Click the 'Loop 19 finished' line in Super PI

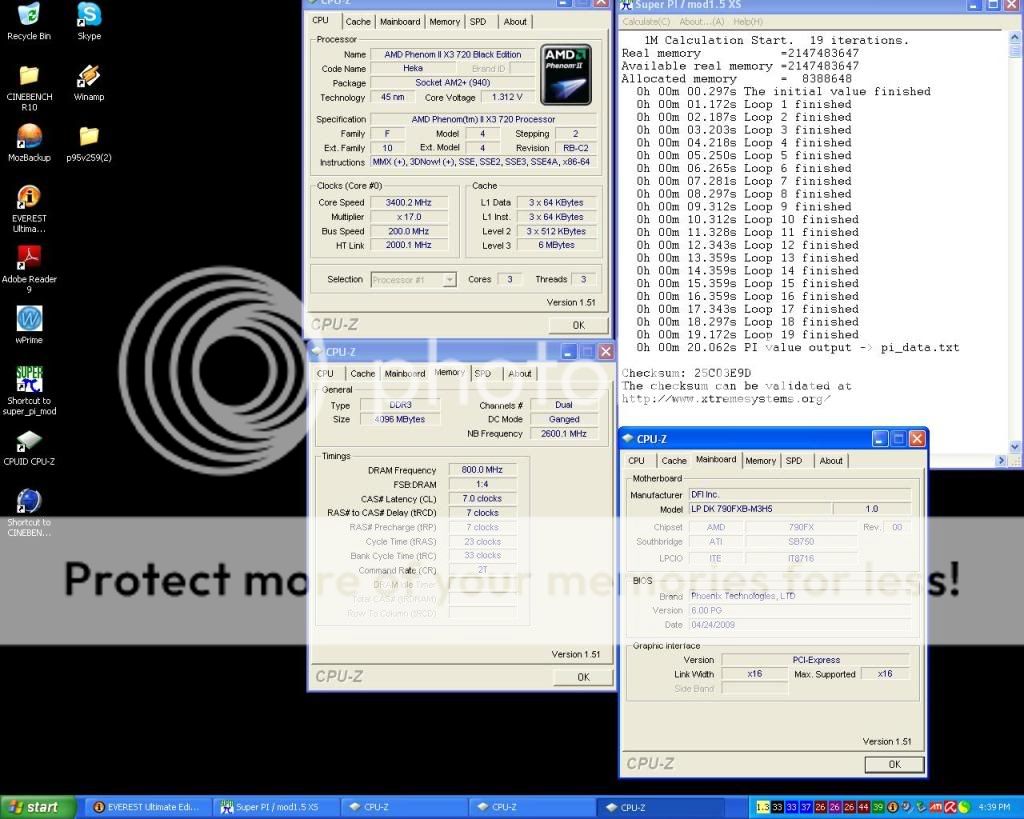pos(748,334)
